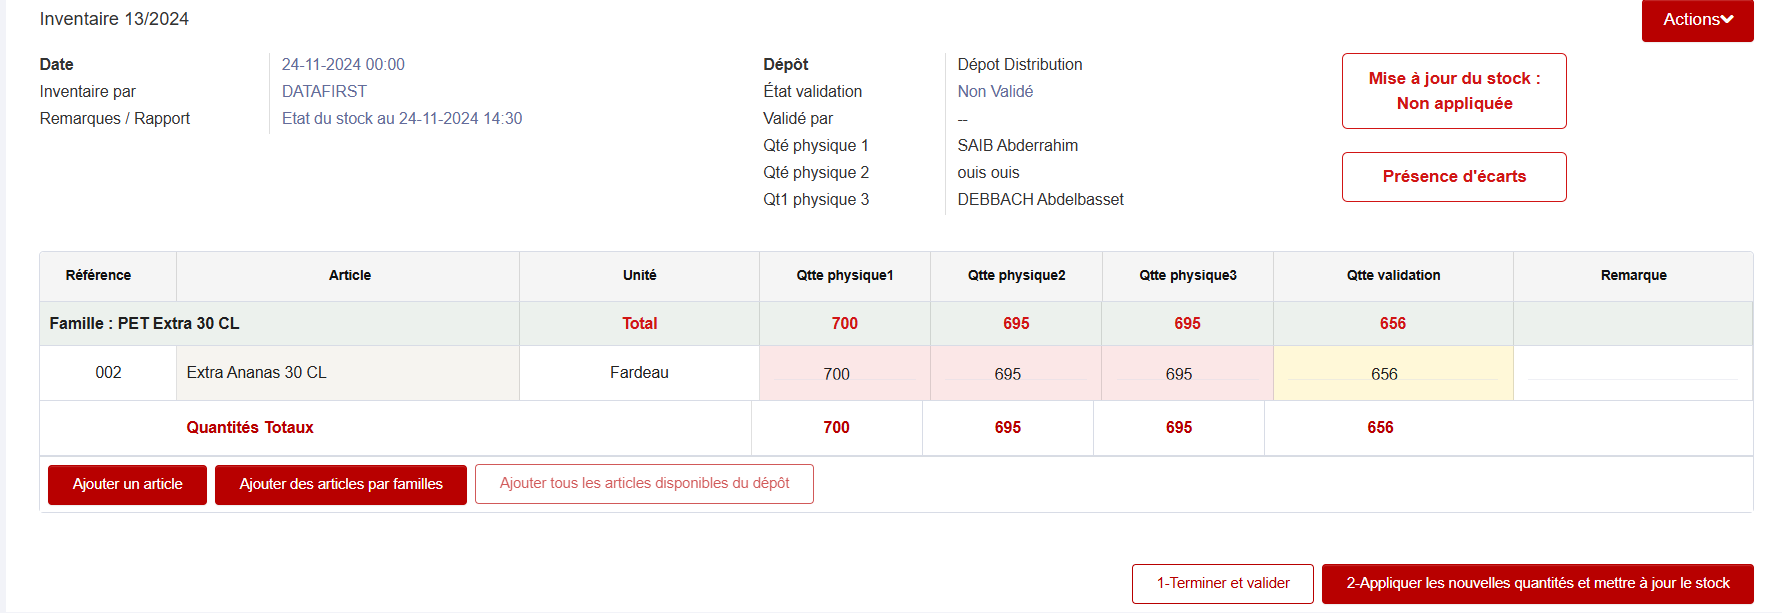The height and width of the screenshot is (613, 1782).
Task: Click the DATAFIRST inventory author link
Action: pos(324,92)
